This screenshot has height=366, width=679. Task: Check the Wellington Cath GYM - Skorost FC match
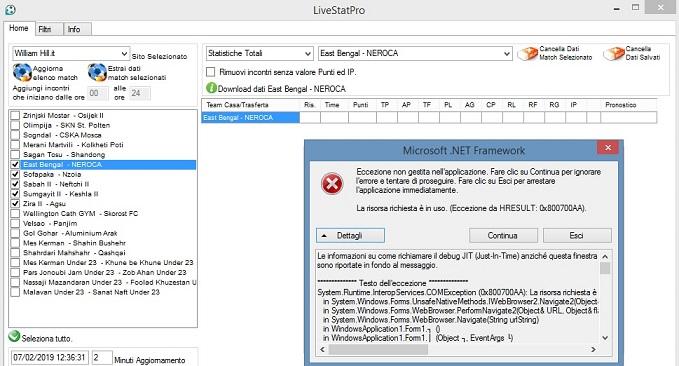point(15,214)
